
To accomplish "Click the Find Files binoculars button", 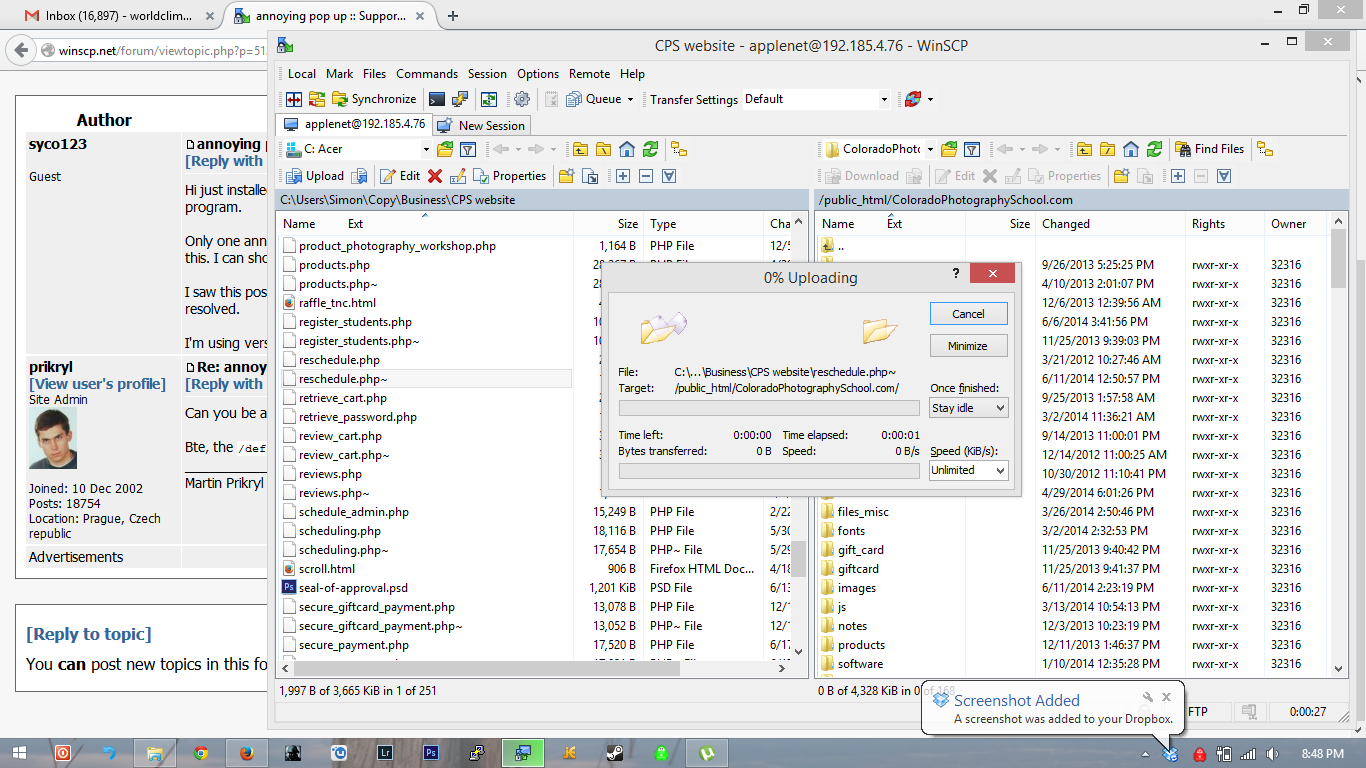I will click(x=1209, y=149).
